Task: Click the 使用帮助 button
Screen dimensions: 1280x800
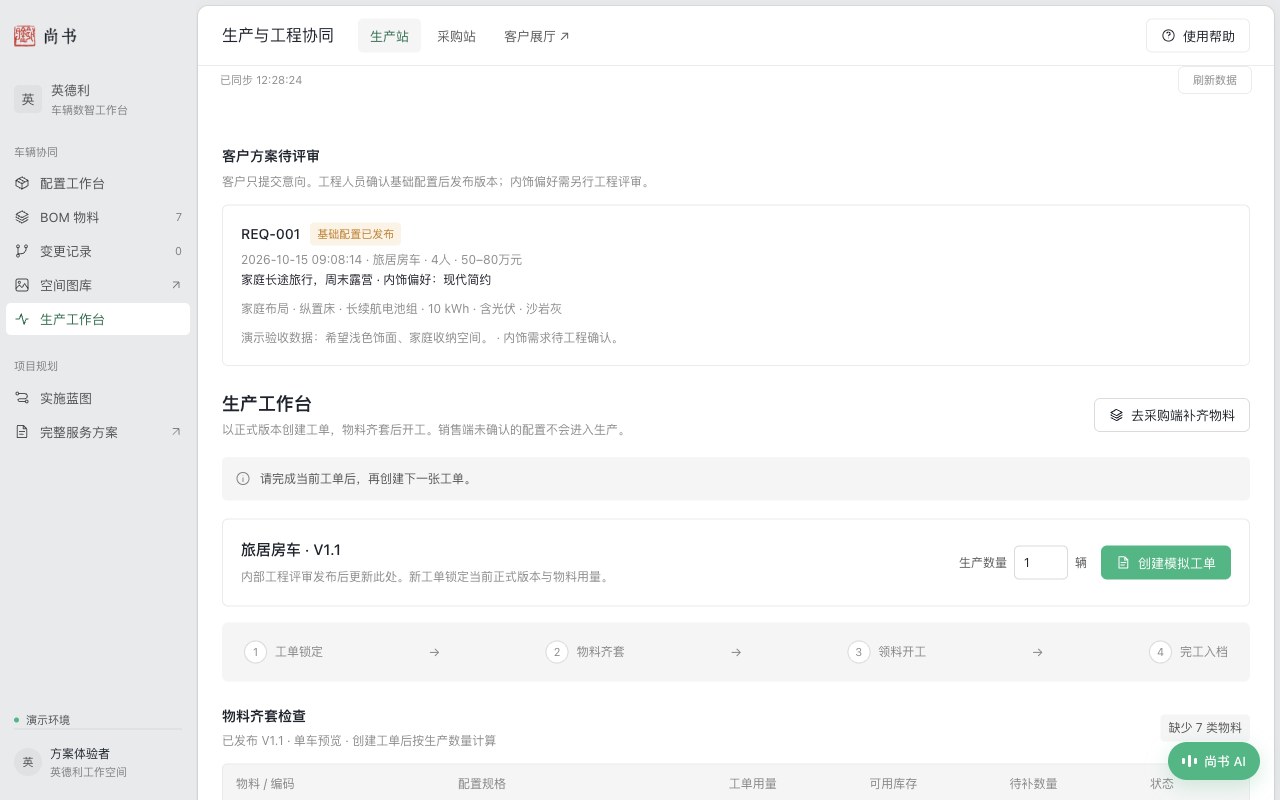Action: (1198, 36)
